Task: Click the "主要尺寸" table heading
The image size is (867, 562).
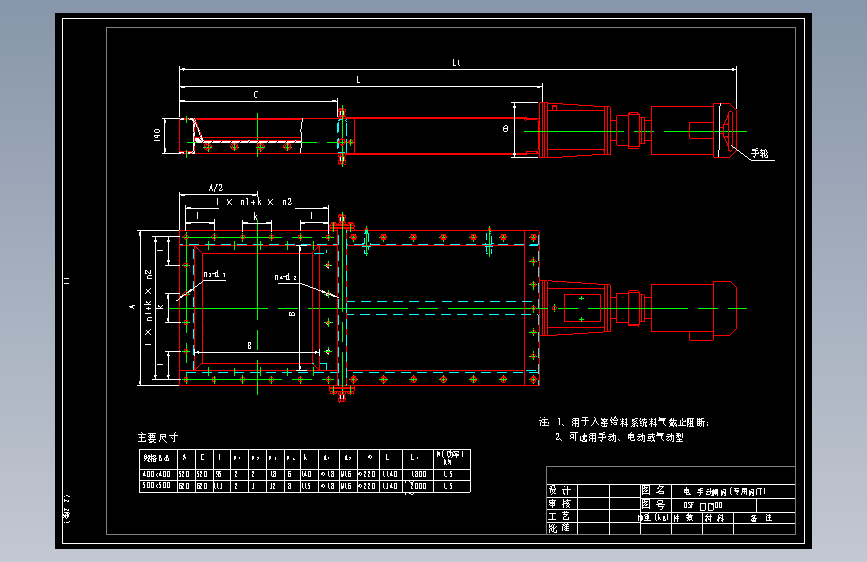Action: (158, 438)
